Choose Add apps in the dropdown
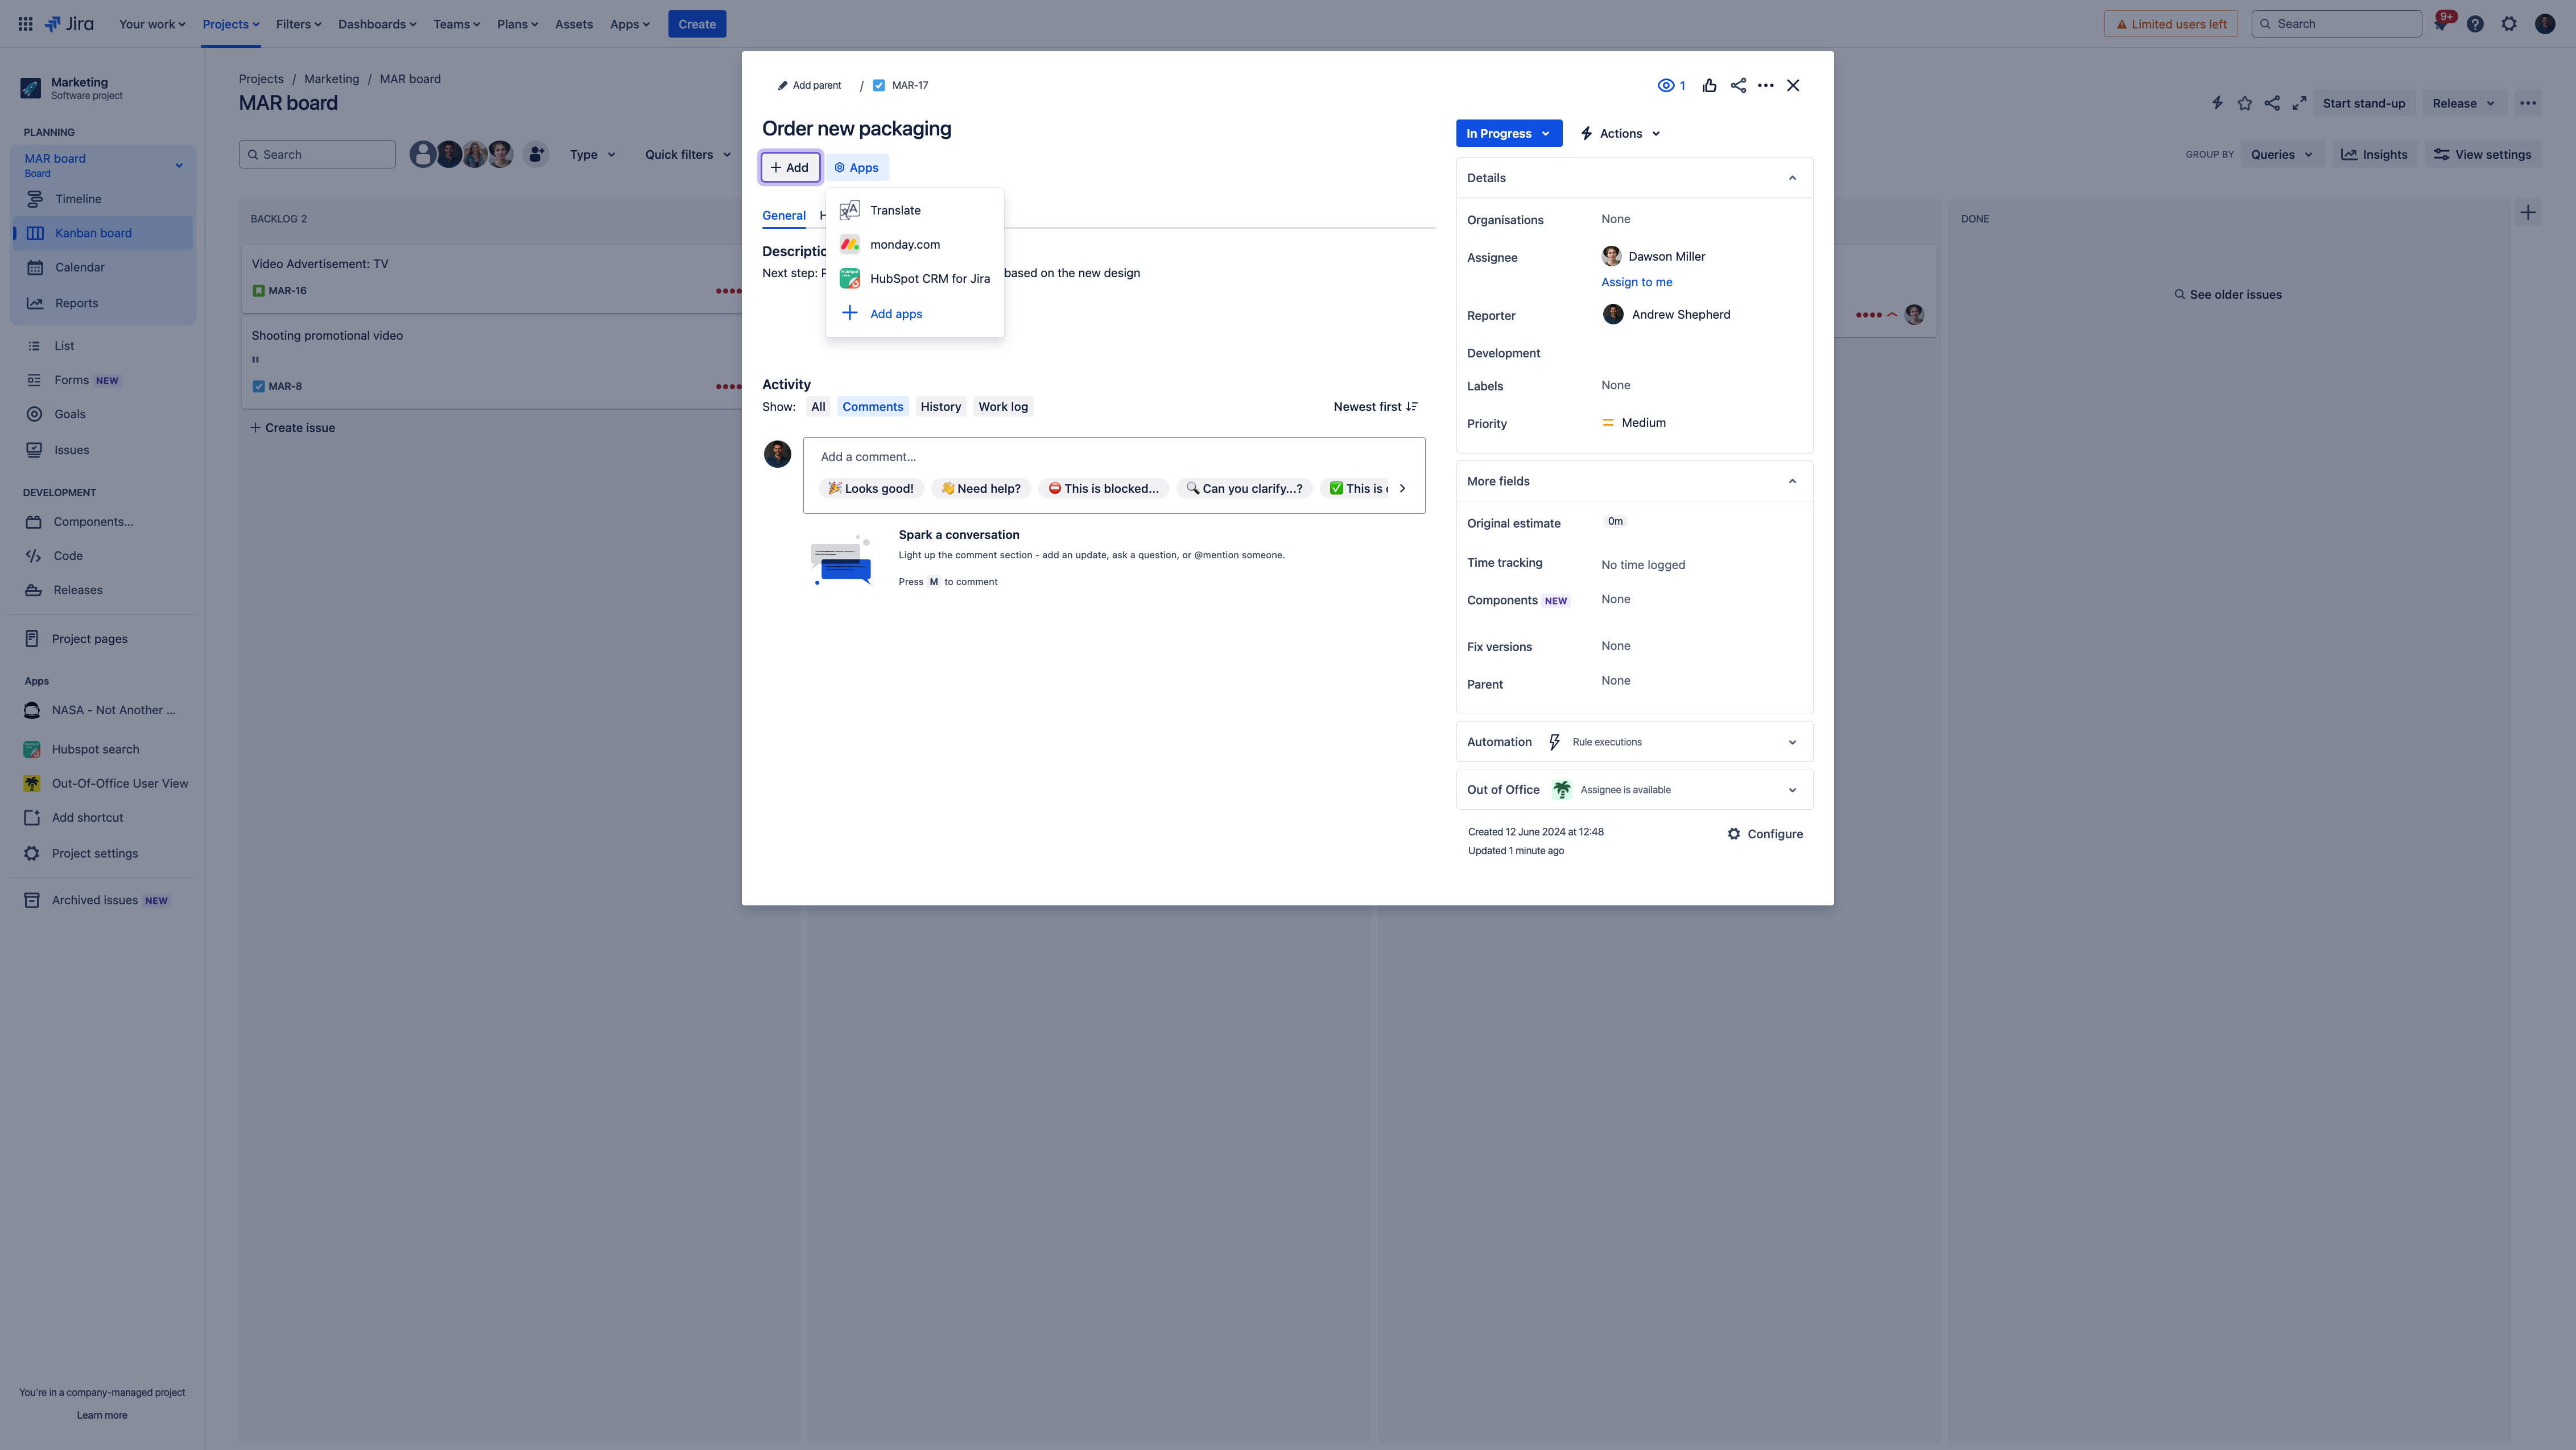This screenshot has width=2576, height=1450. 915,314
